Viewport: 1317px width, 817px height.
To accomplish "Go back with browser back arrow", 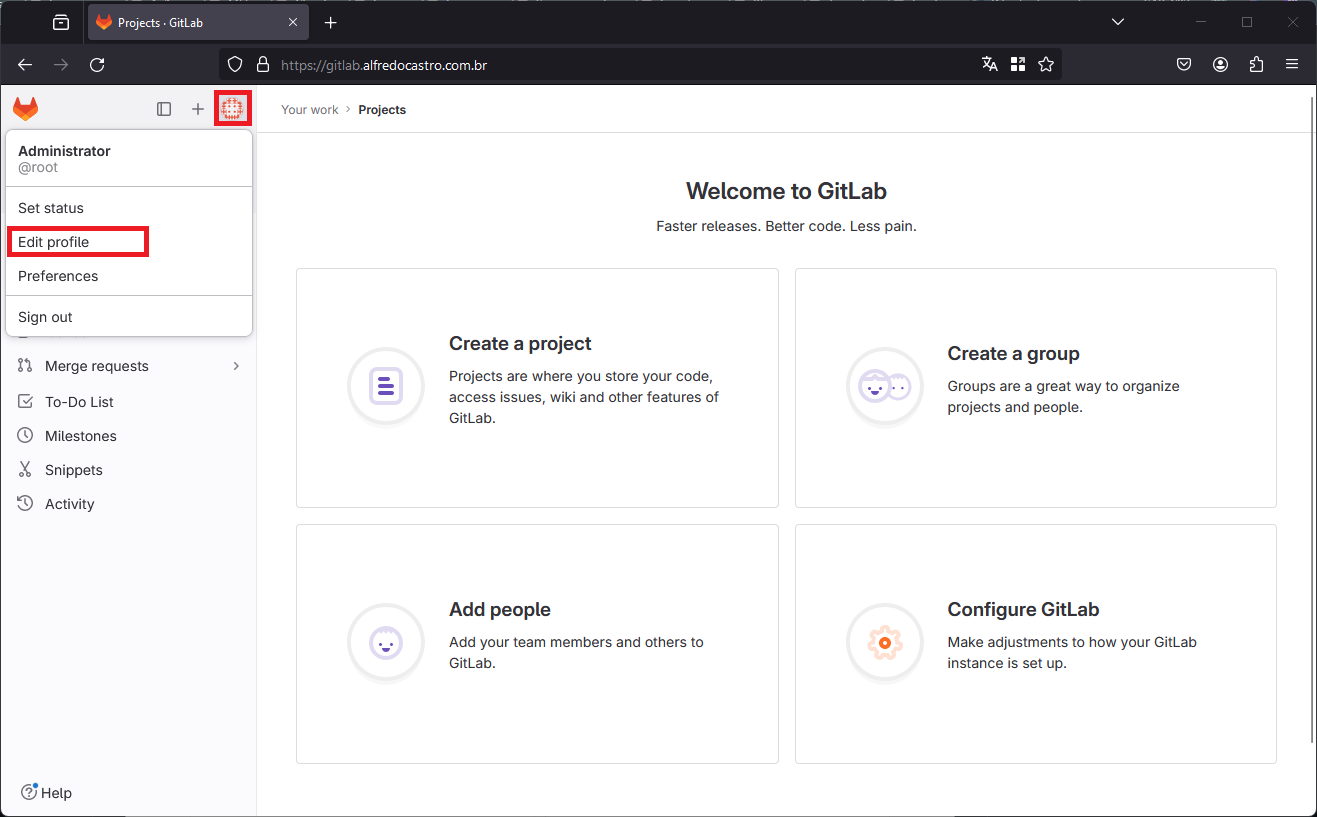I will pyautogui.click(x=25, y=64).
